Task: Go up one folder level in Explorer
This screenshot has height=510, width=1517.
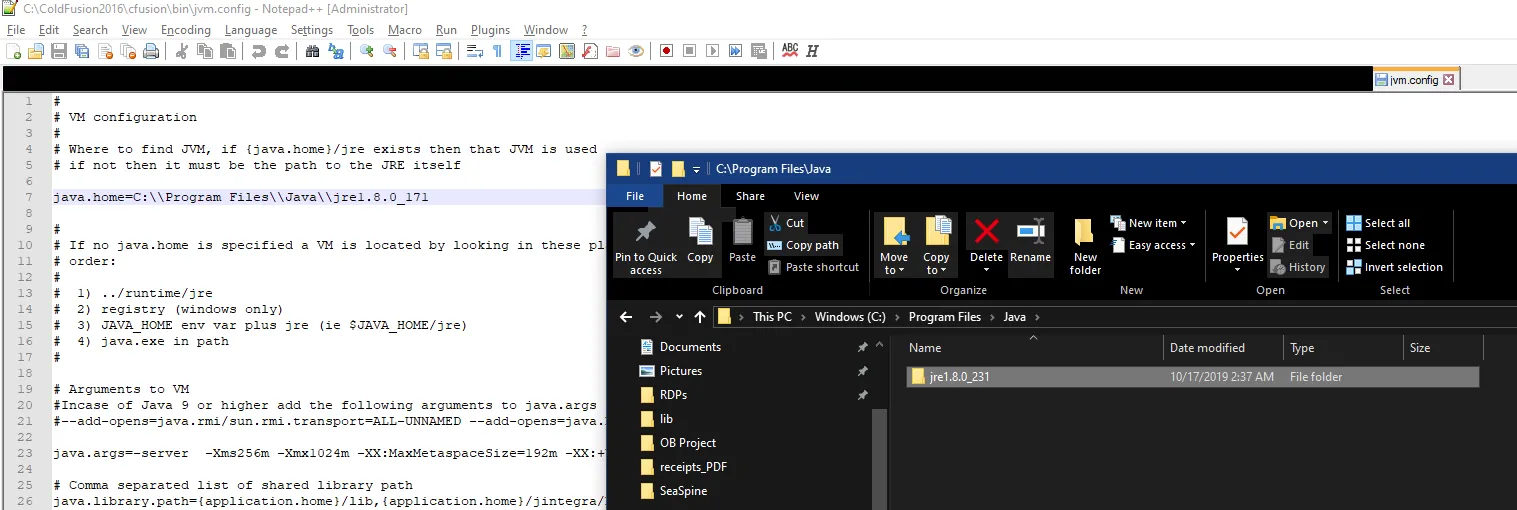Action: click(x=700, y=317)
